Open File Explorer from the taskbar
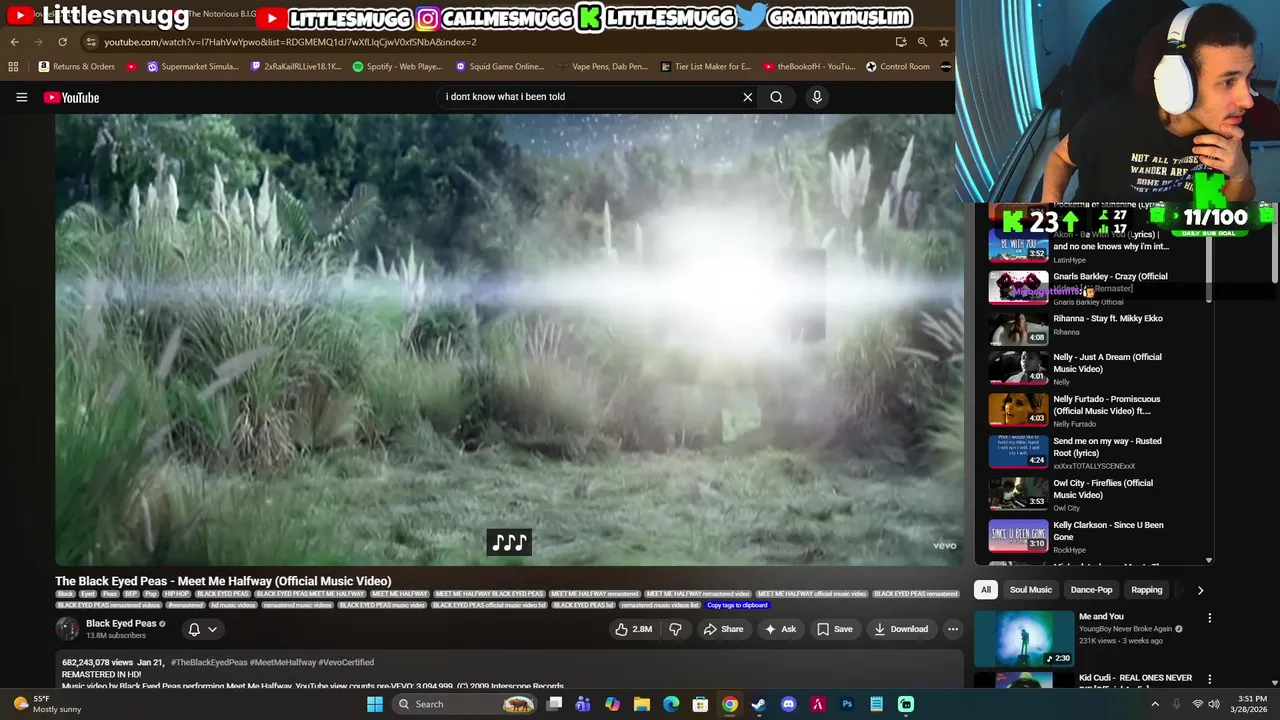This screenshot has width=1280, height=720. coord(642,704)
